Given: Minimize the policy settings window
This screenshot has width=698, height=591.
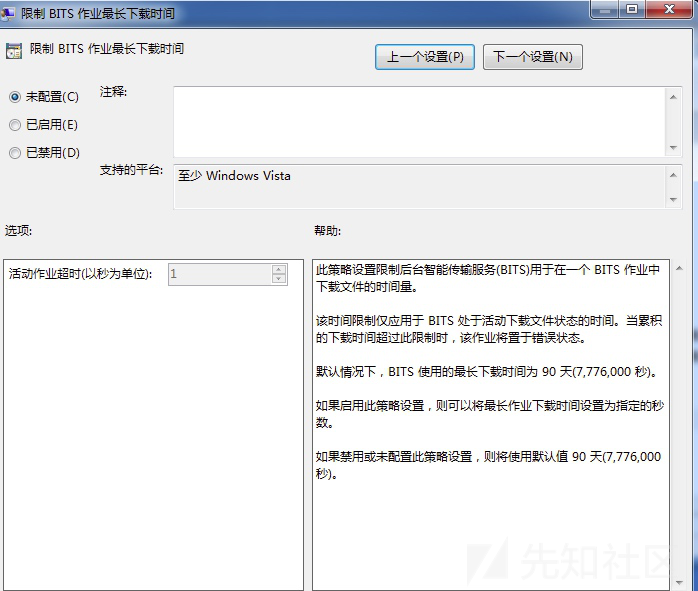Looking at the screenshot, I should coord(605,10).
